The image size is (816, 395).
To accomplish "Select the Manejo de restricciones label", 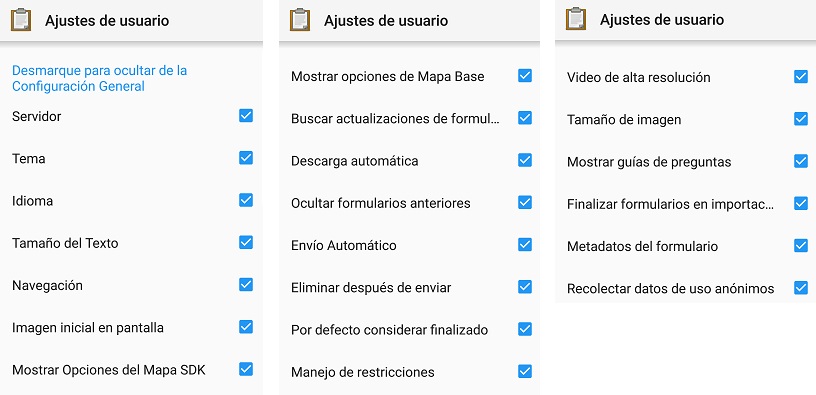I will click(362, 372).
